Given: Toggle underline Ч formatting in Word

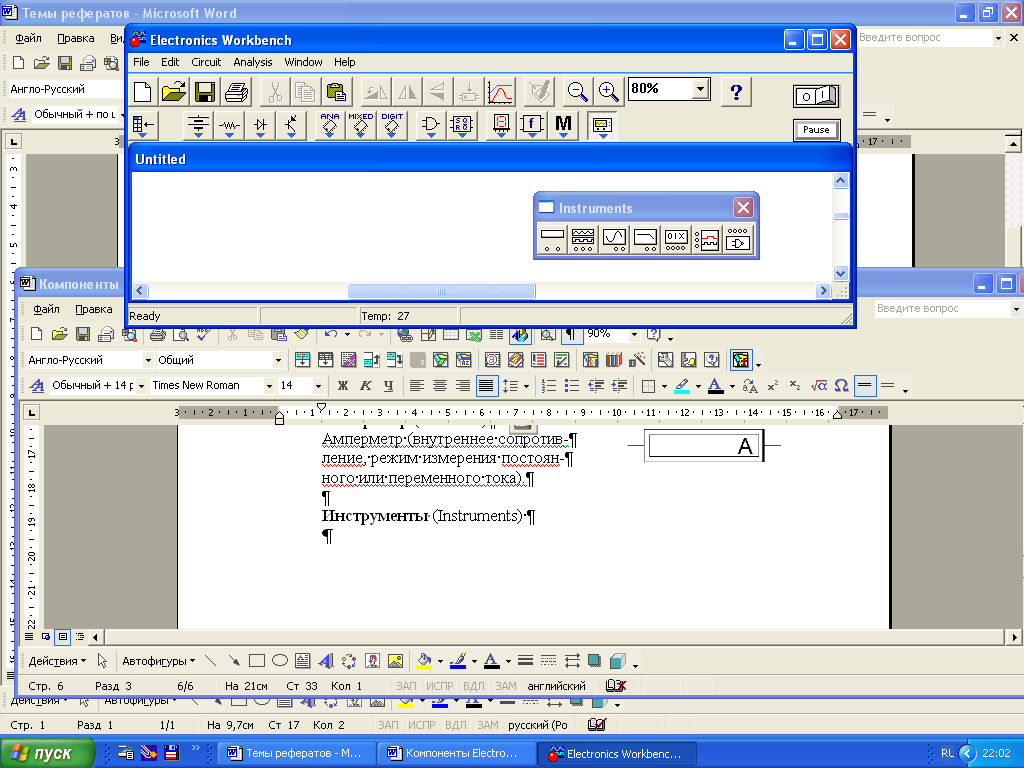Looking at the screenshot, I should tap(389, 385).
